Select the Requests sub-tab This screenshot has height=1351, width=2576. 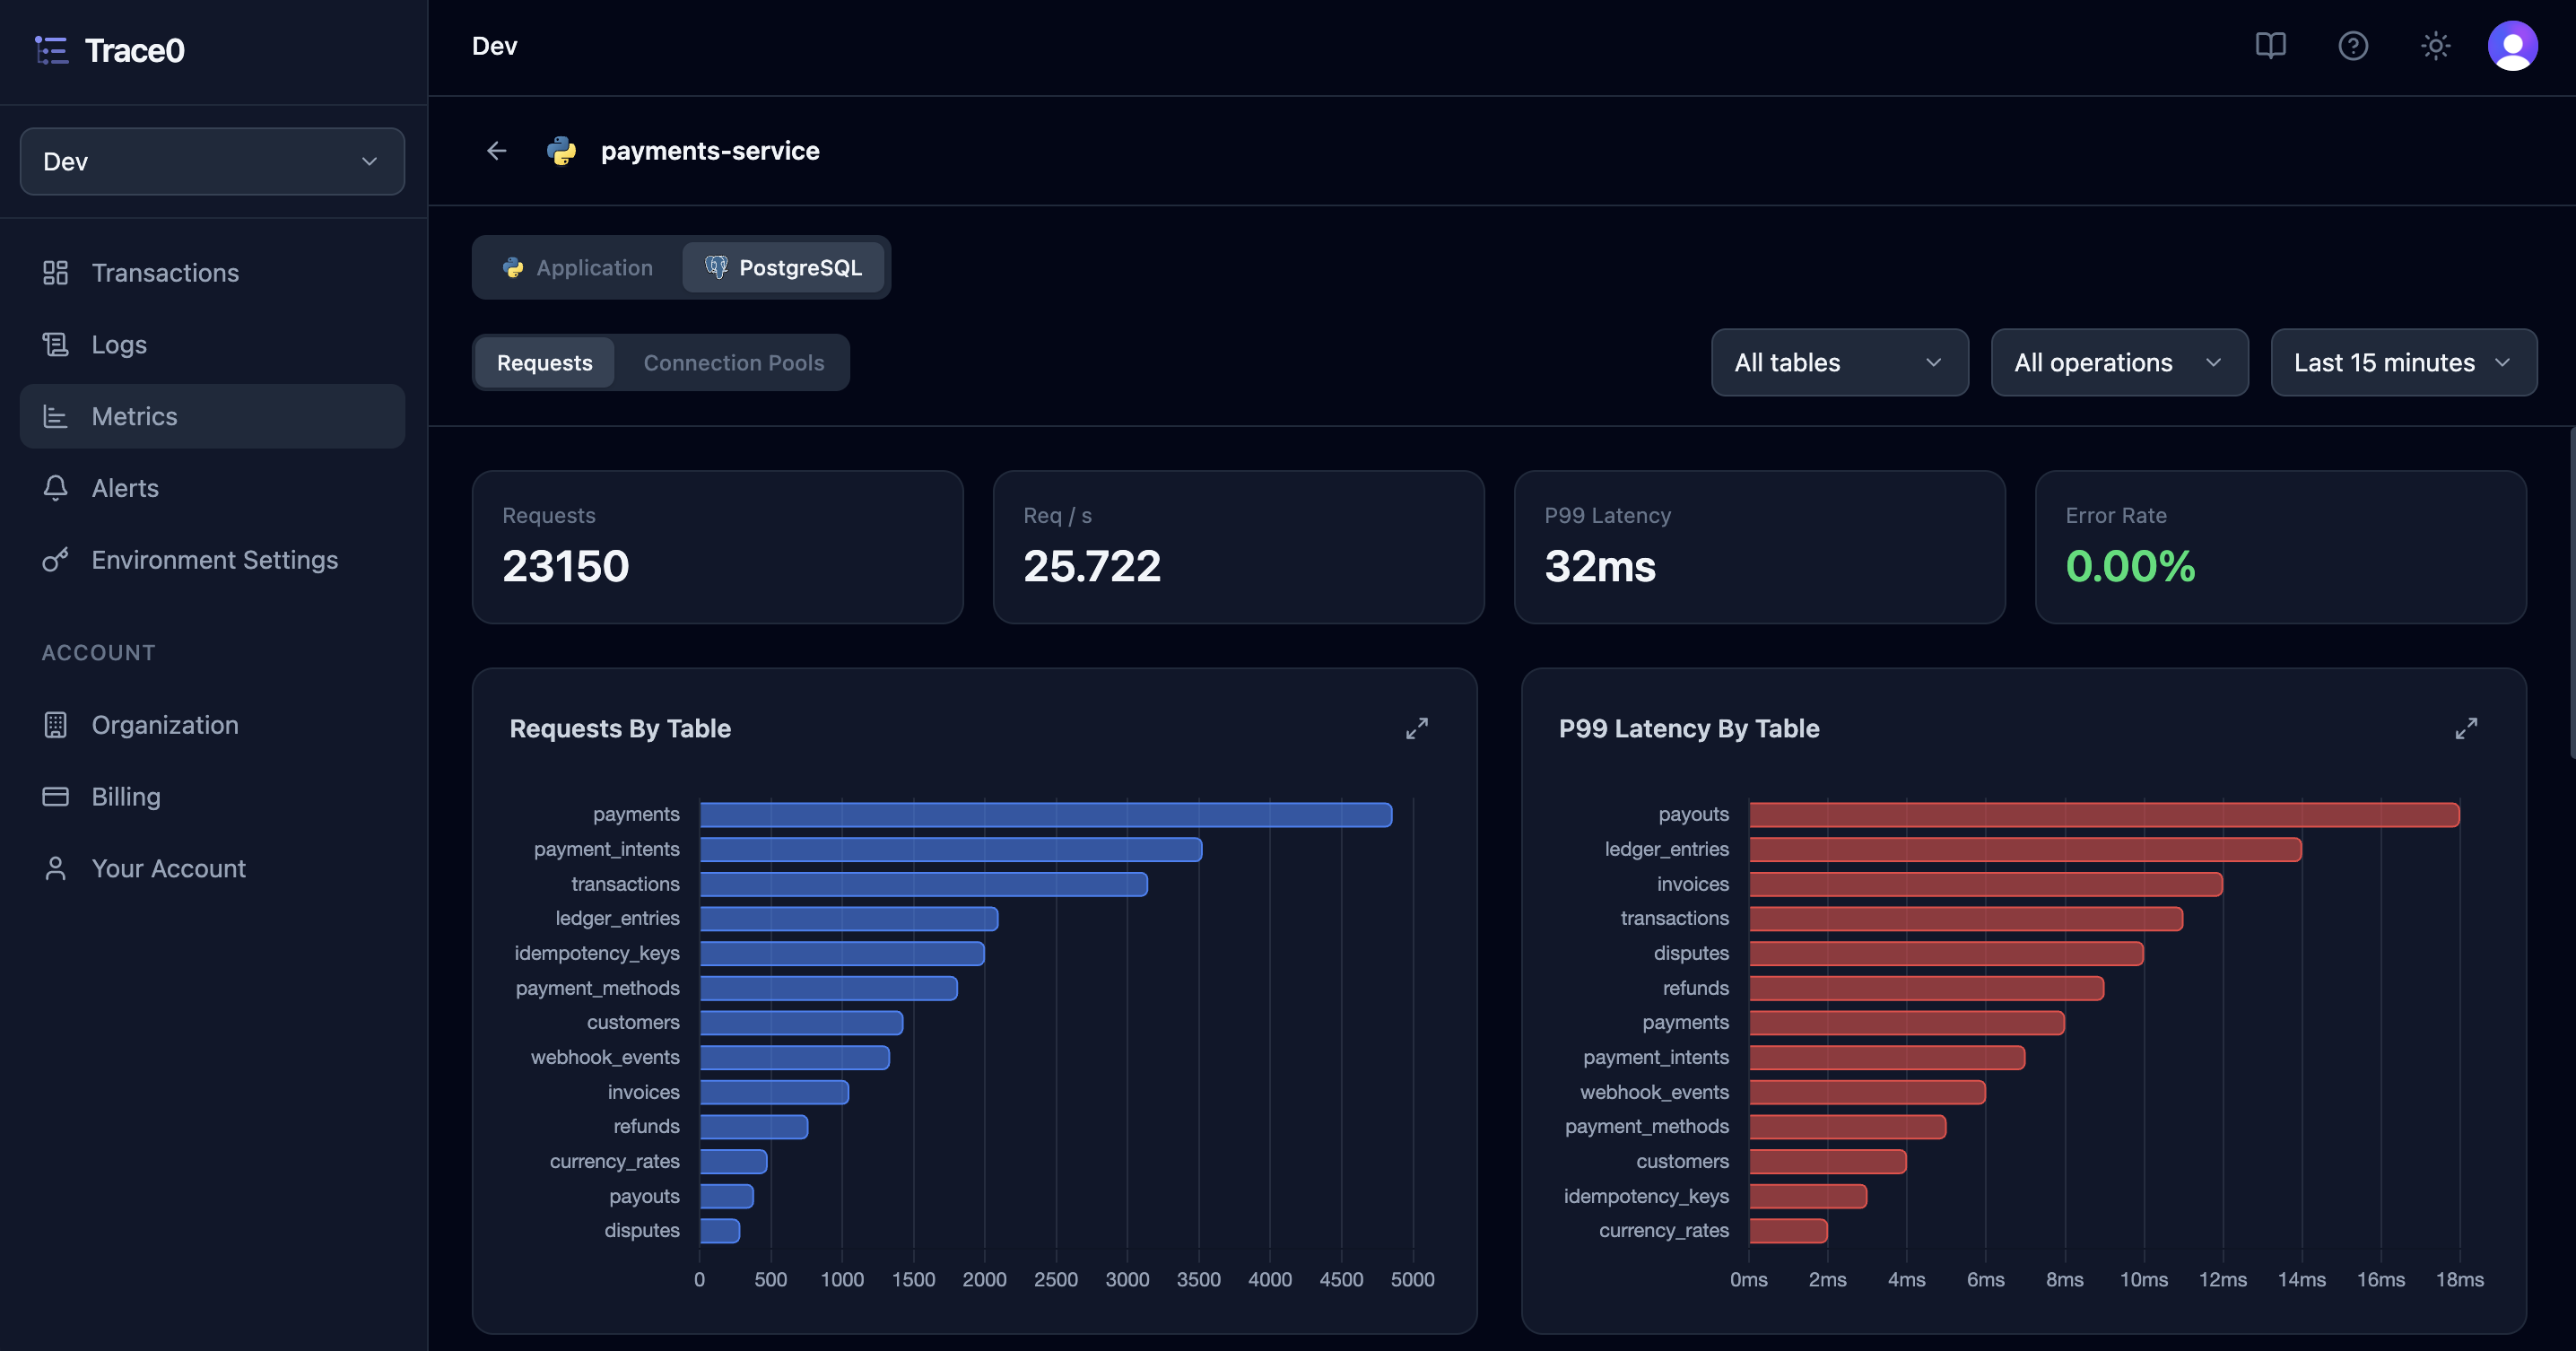545,363
